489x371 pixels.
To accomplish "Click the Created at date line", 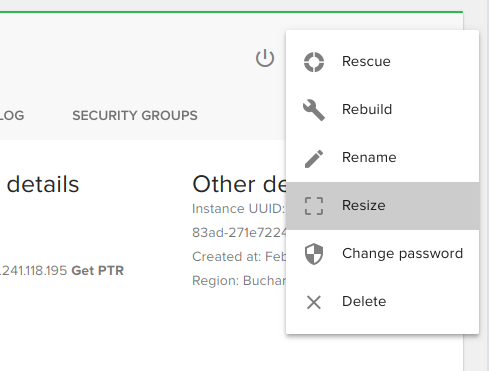I will click(x=239, y=257).
